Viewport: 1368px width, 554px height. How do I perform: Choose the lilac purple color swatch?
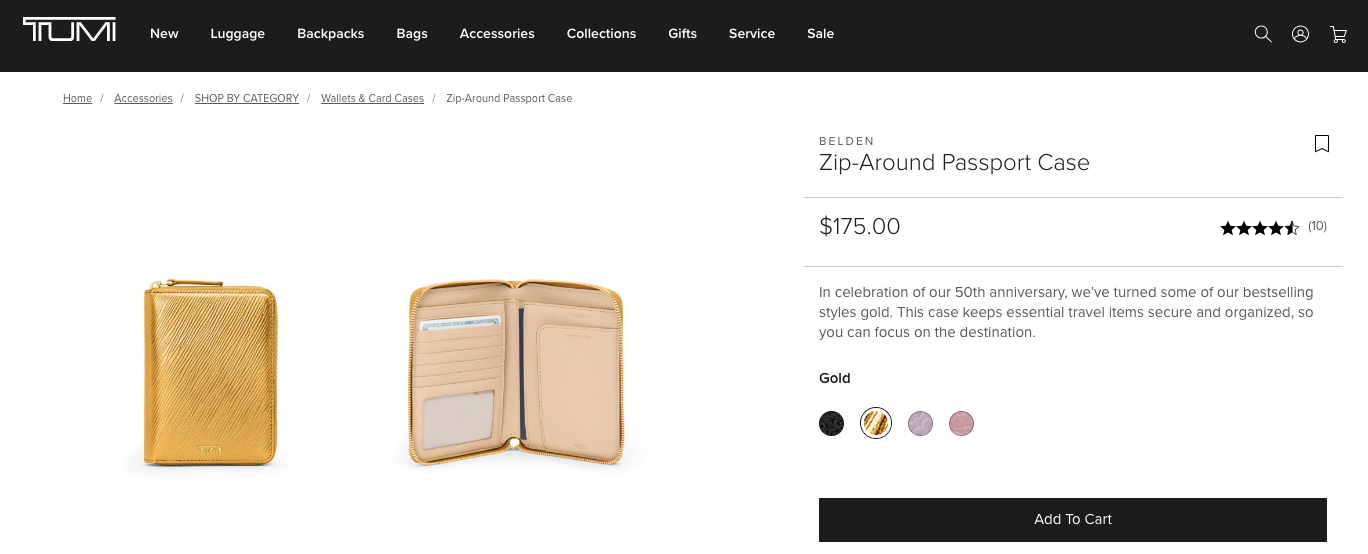point(920,424)
